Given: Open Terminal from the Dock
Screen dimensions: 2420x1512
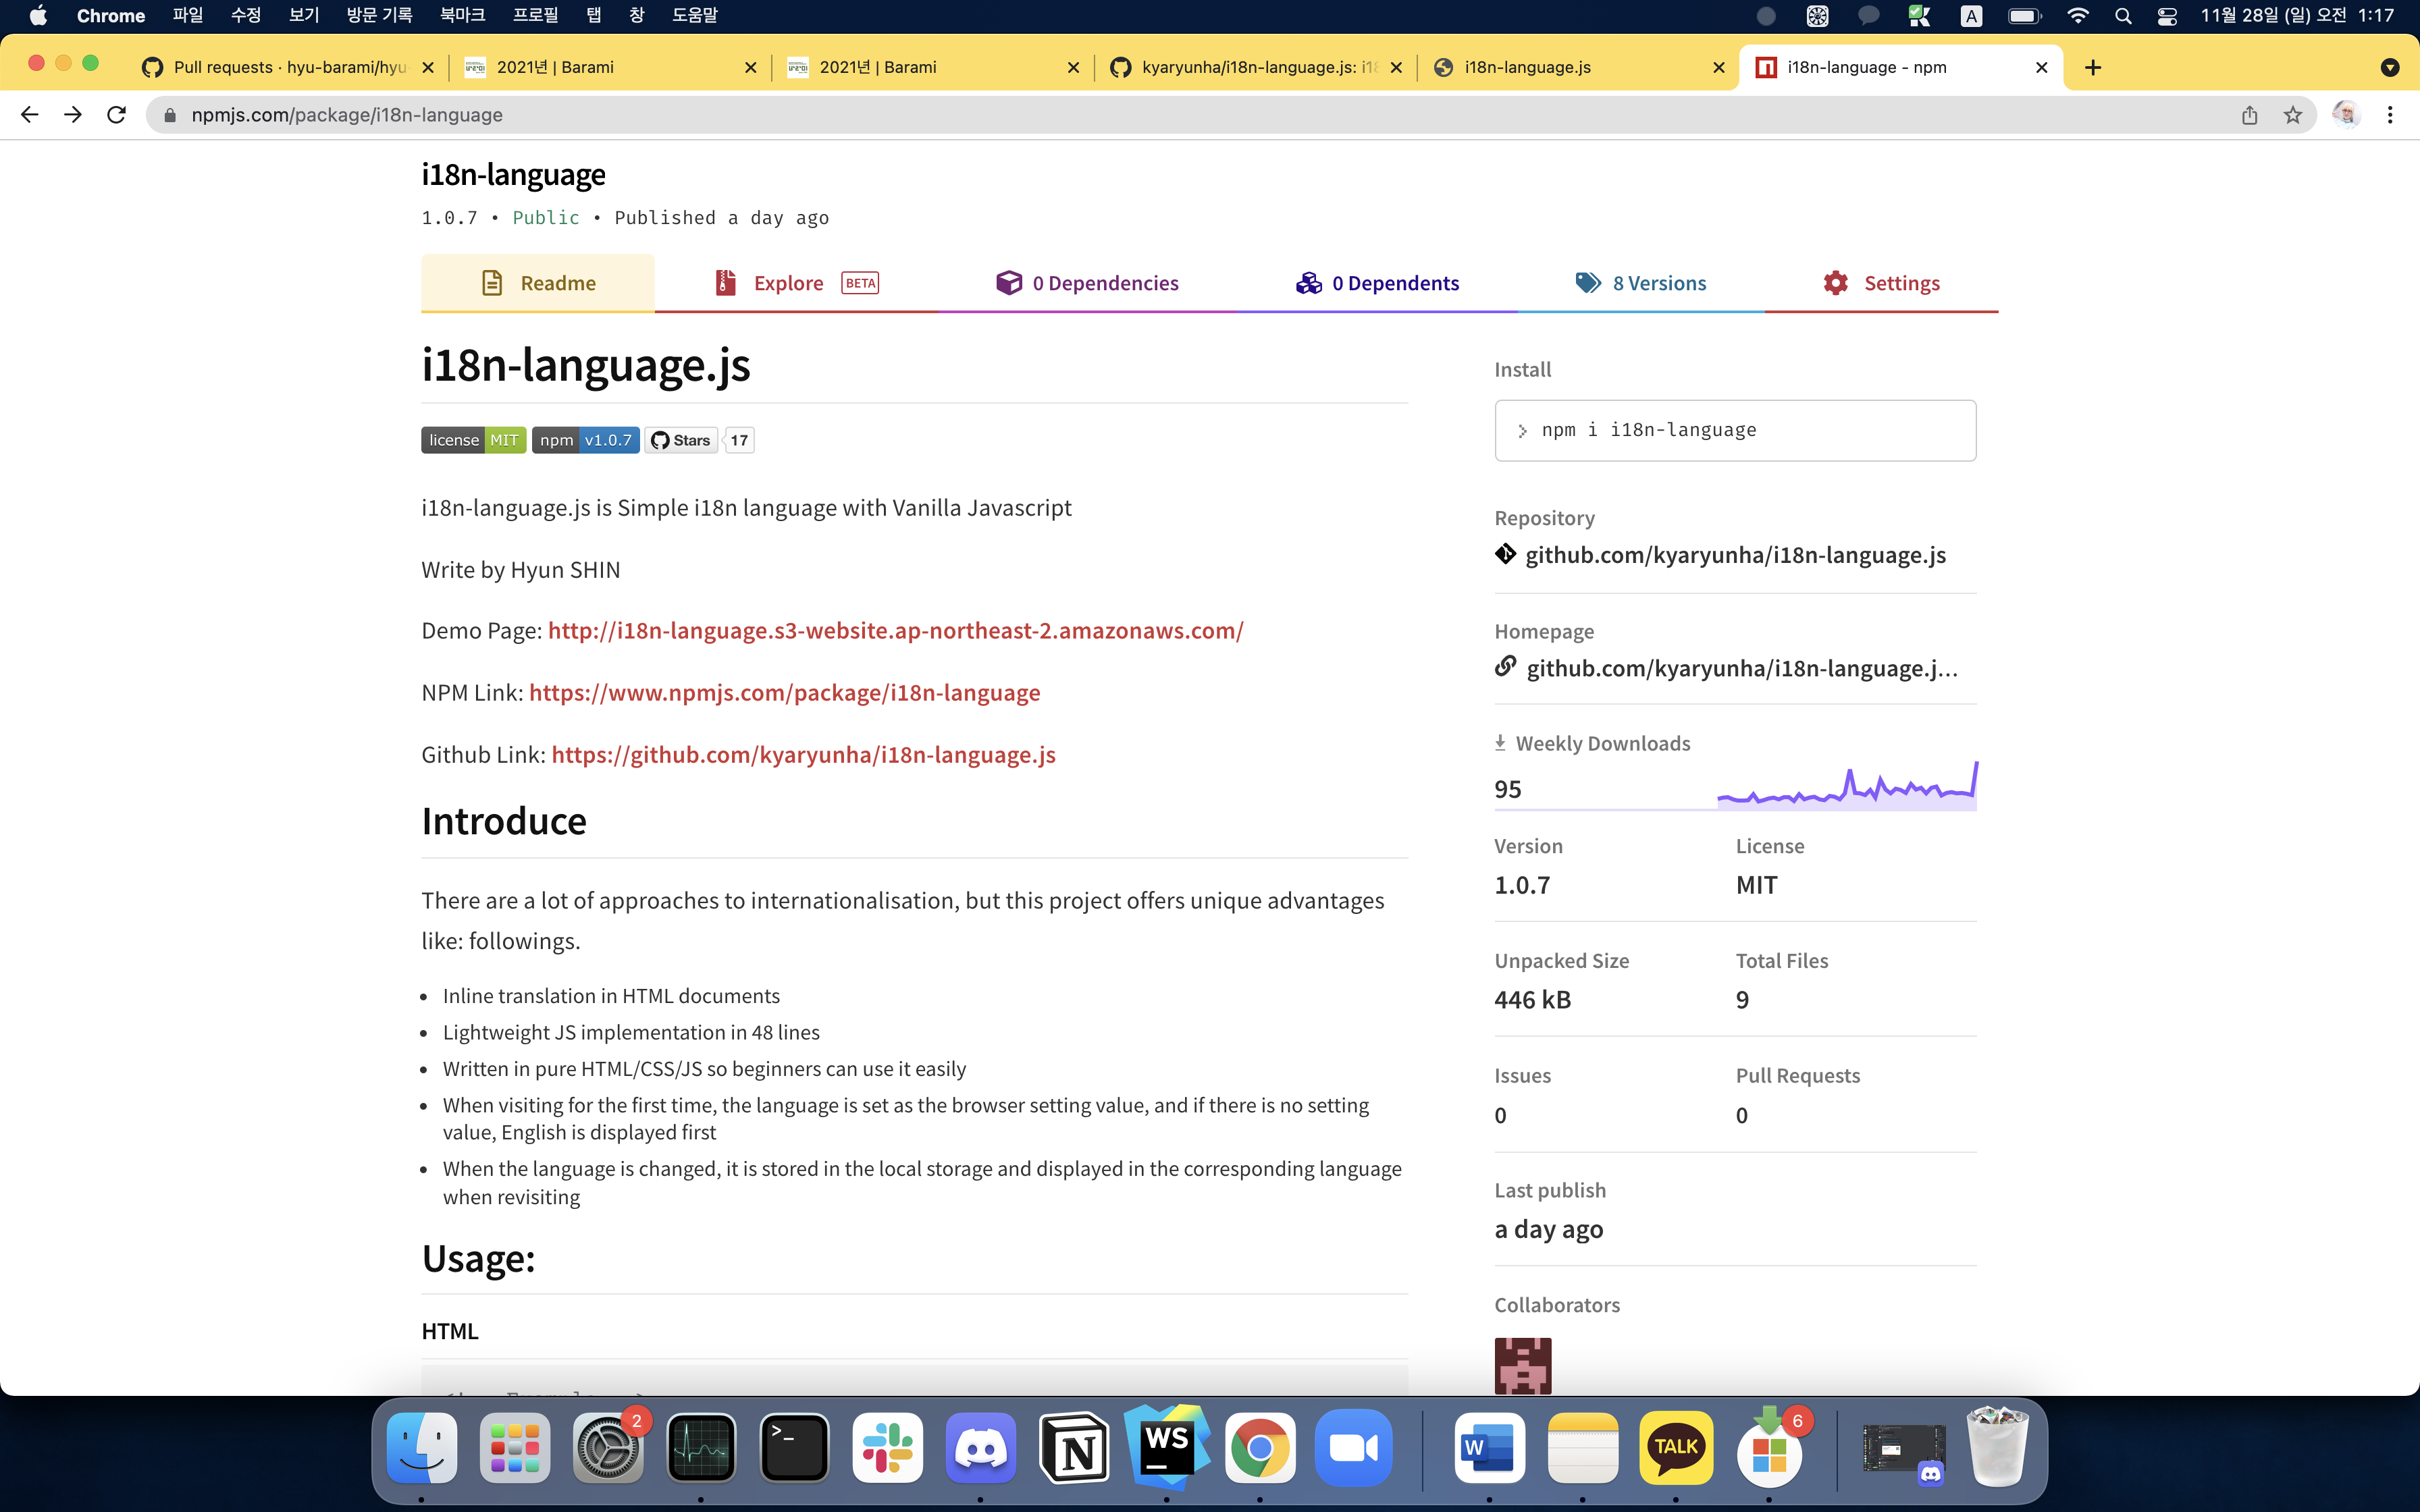Looking at the screenshot, I should [x=794, y=1447].
